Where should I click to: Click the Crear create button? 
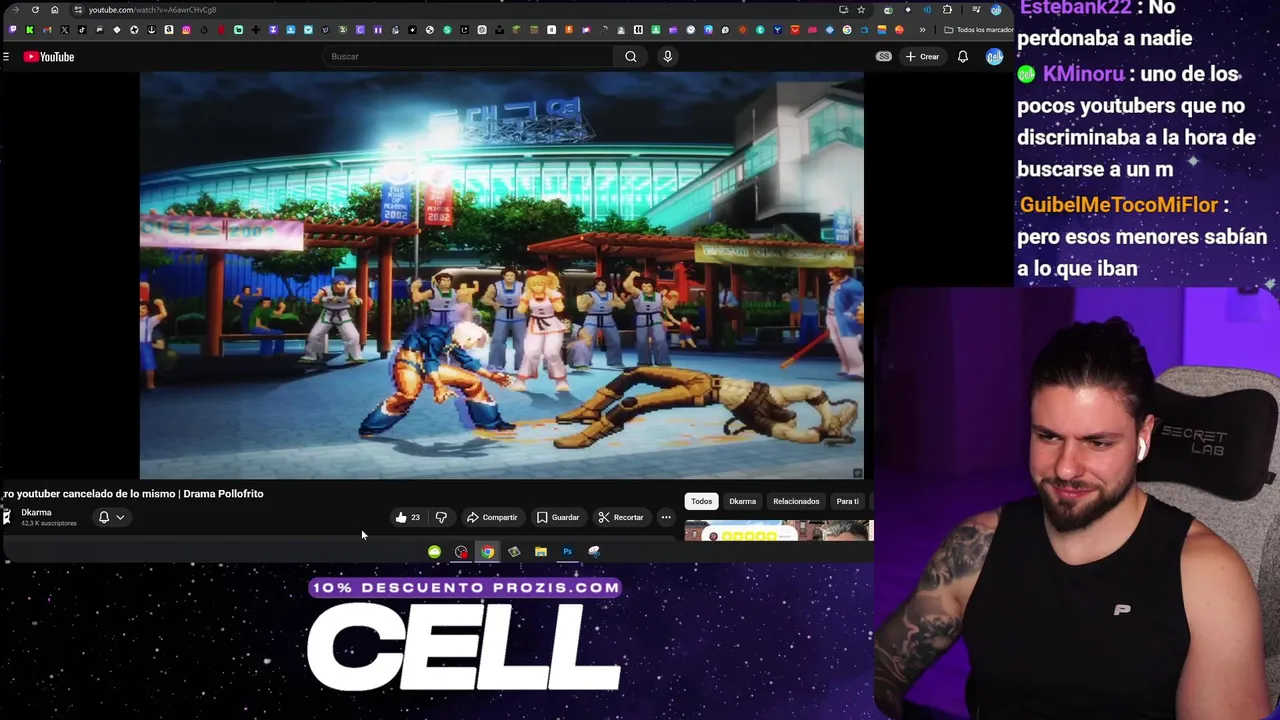(922, 57)
